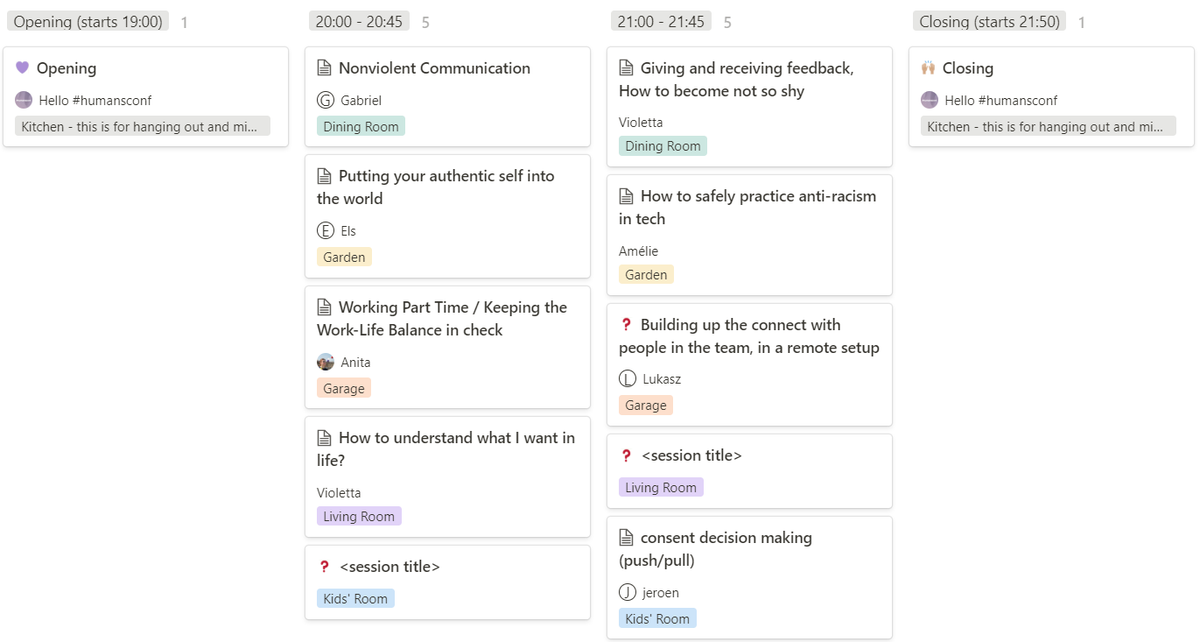Select the Opening (starts 19:00) column header

coord(88,21)
